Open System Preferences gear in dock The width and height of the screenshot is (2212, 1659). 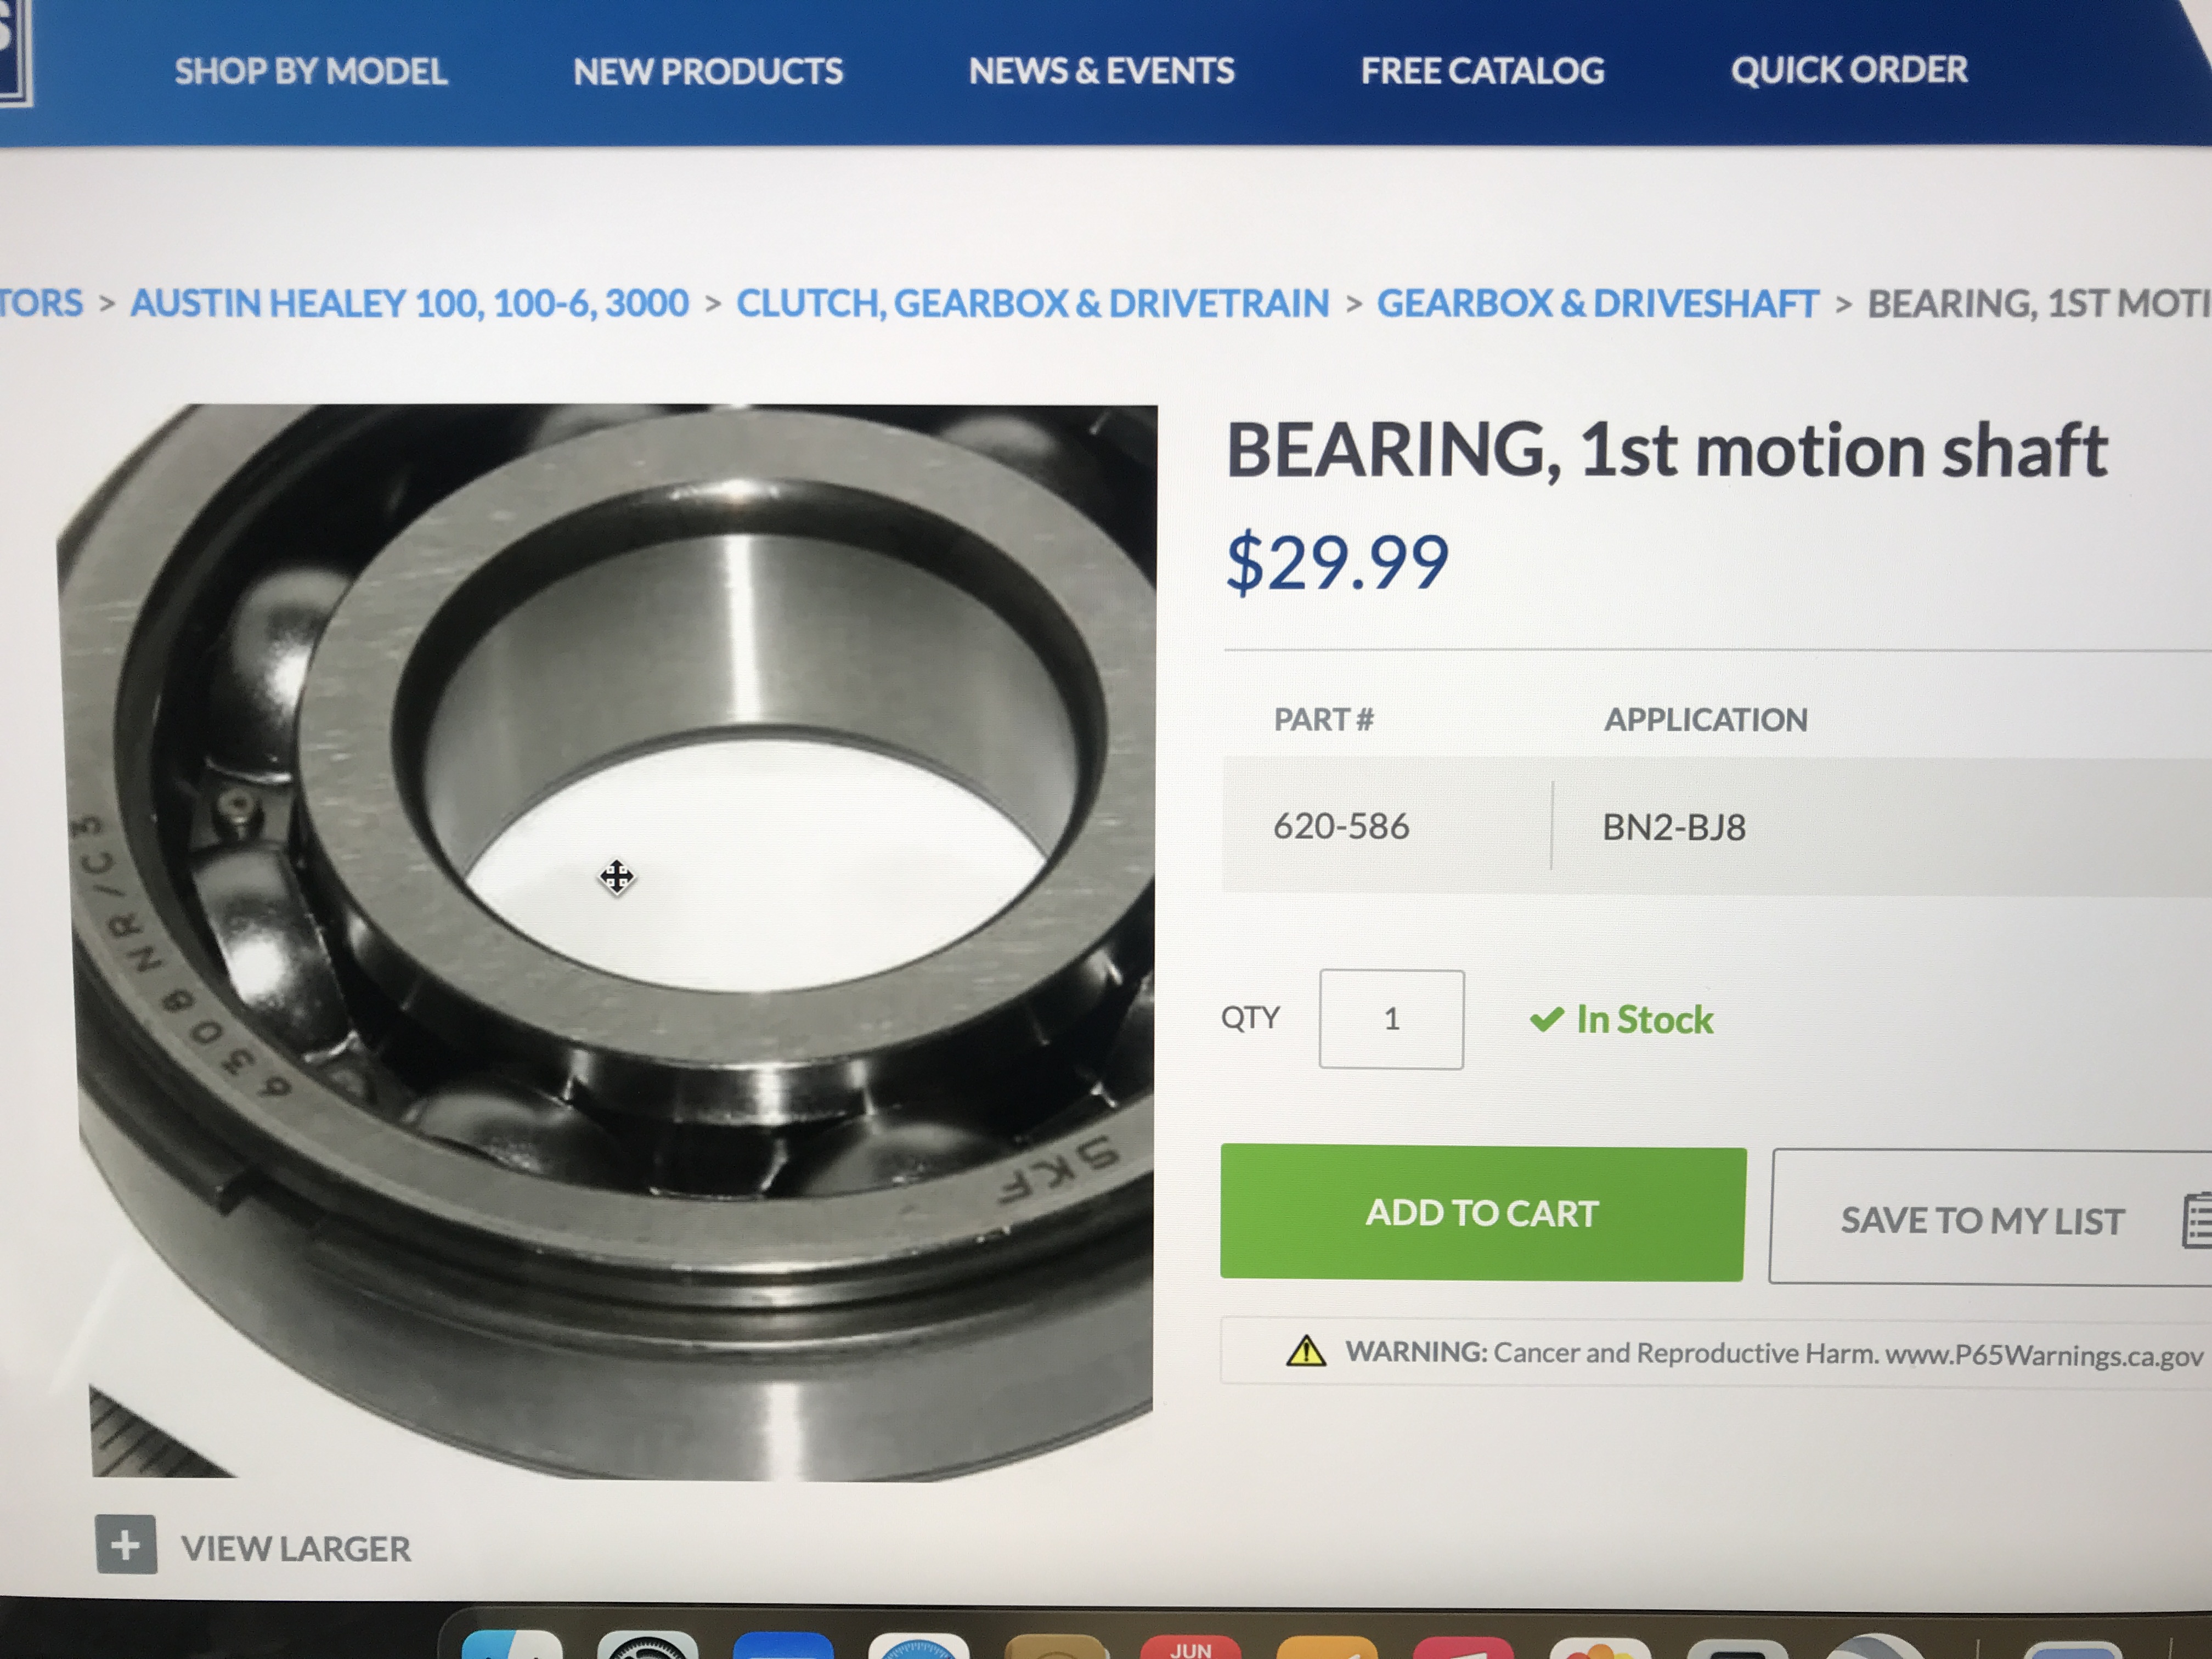(x=646, y=1646)
